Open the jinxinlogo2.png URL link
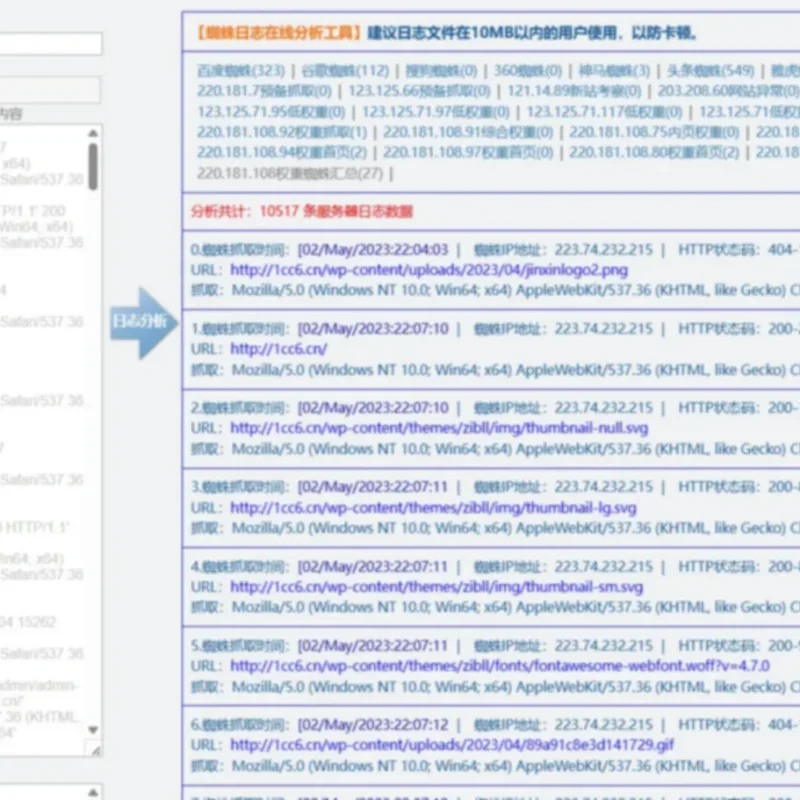800x800 pixels. click(429, 270)
